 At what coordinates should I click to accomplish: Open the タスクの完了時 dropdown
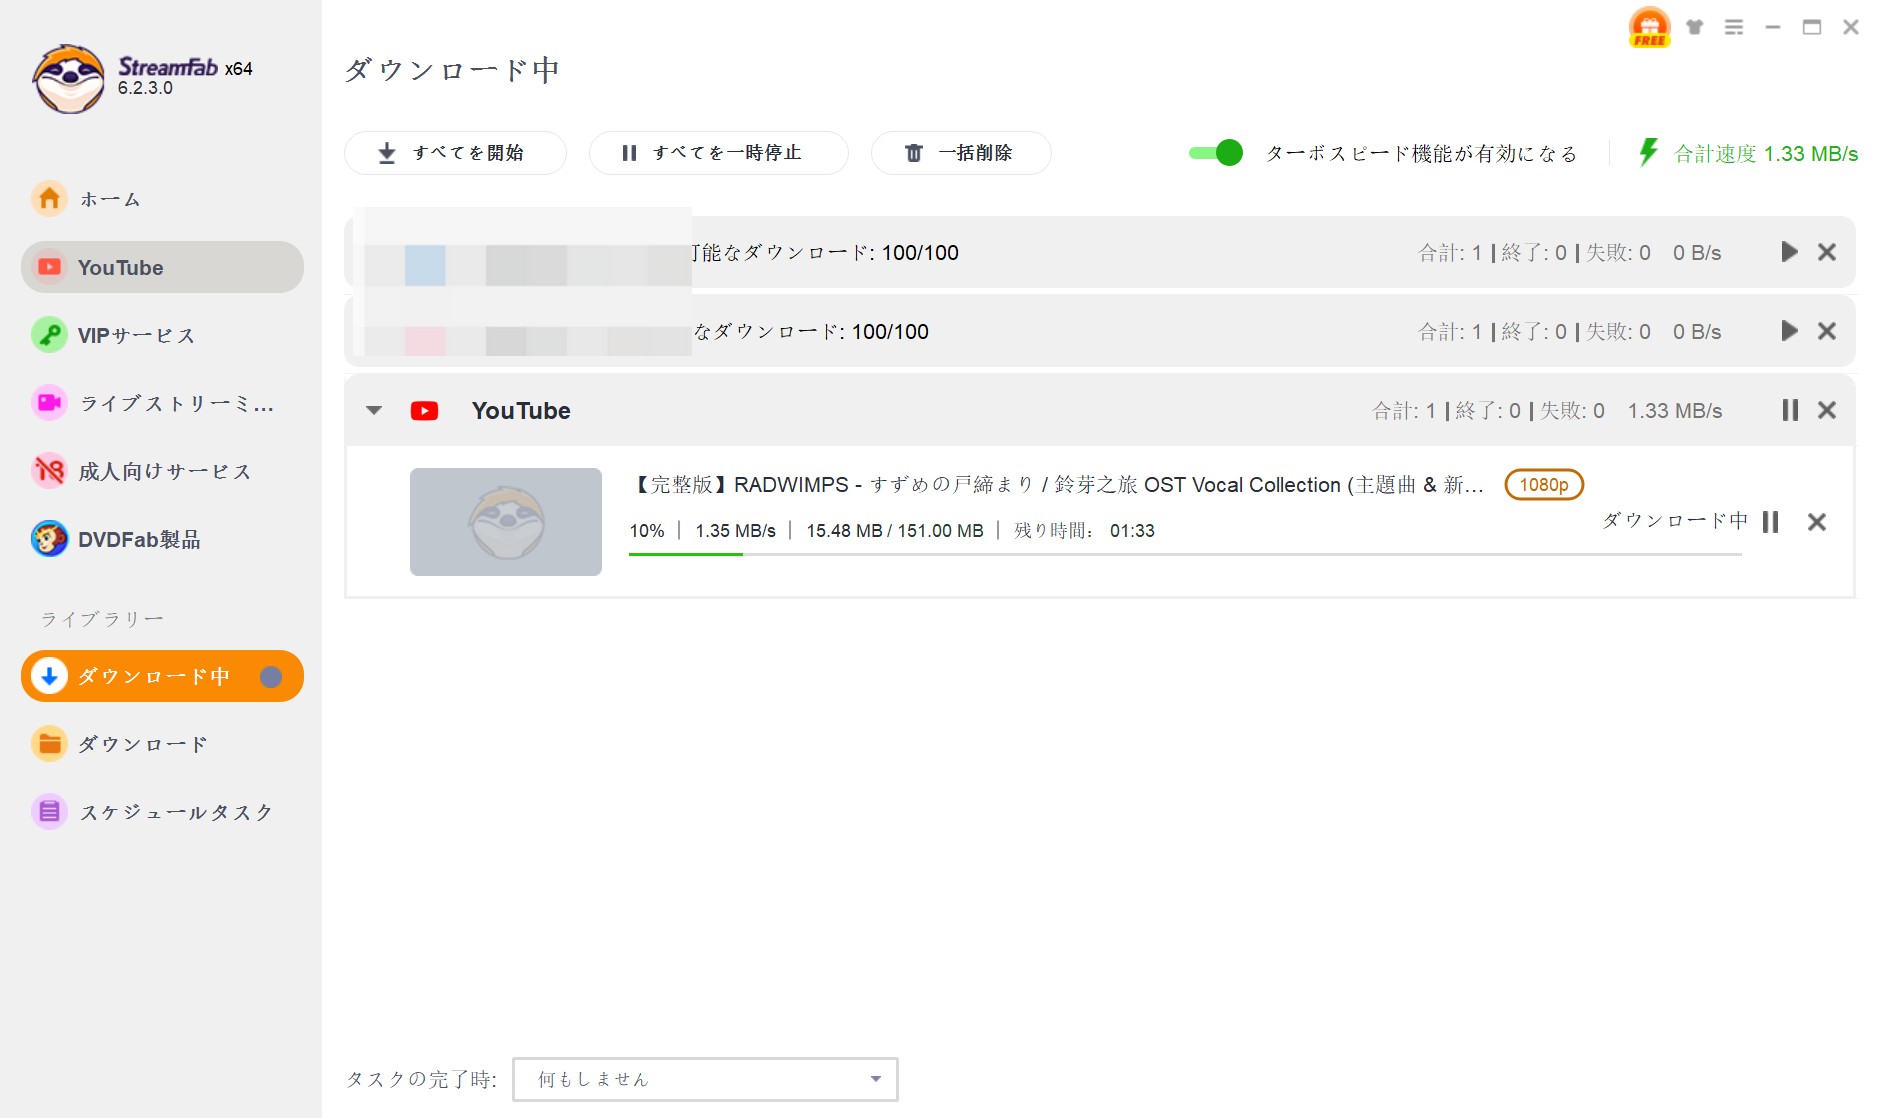pyautogui.click(x=705, y=1079)
